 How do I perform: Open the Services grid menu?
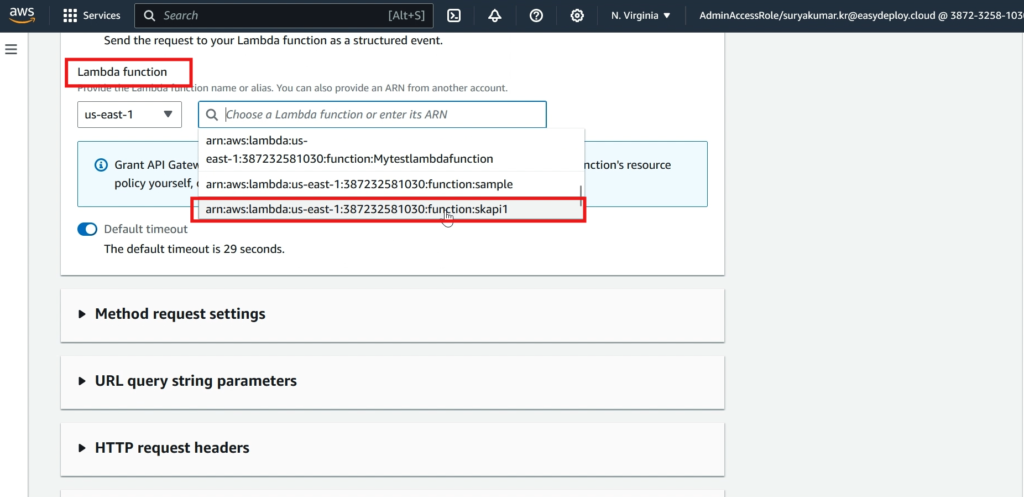coord(91,16)
